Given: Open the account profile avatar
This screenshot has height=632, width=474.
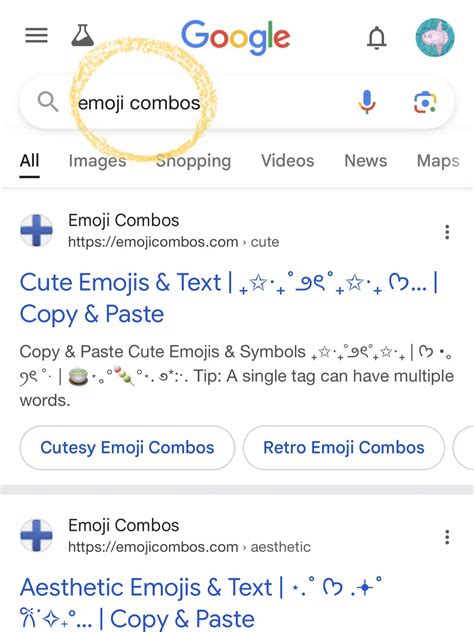Looking at the screenshot, I should (x=435, y=37).
